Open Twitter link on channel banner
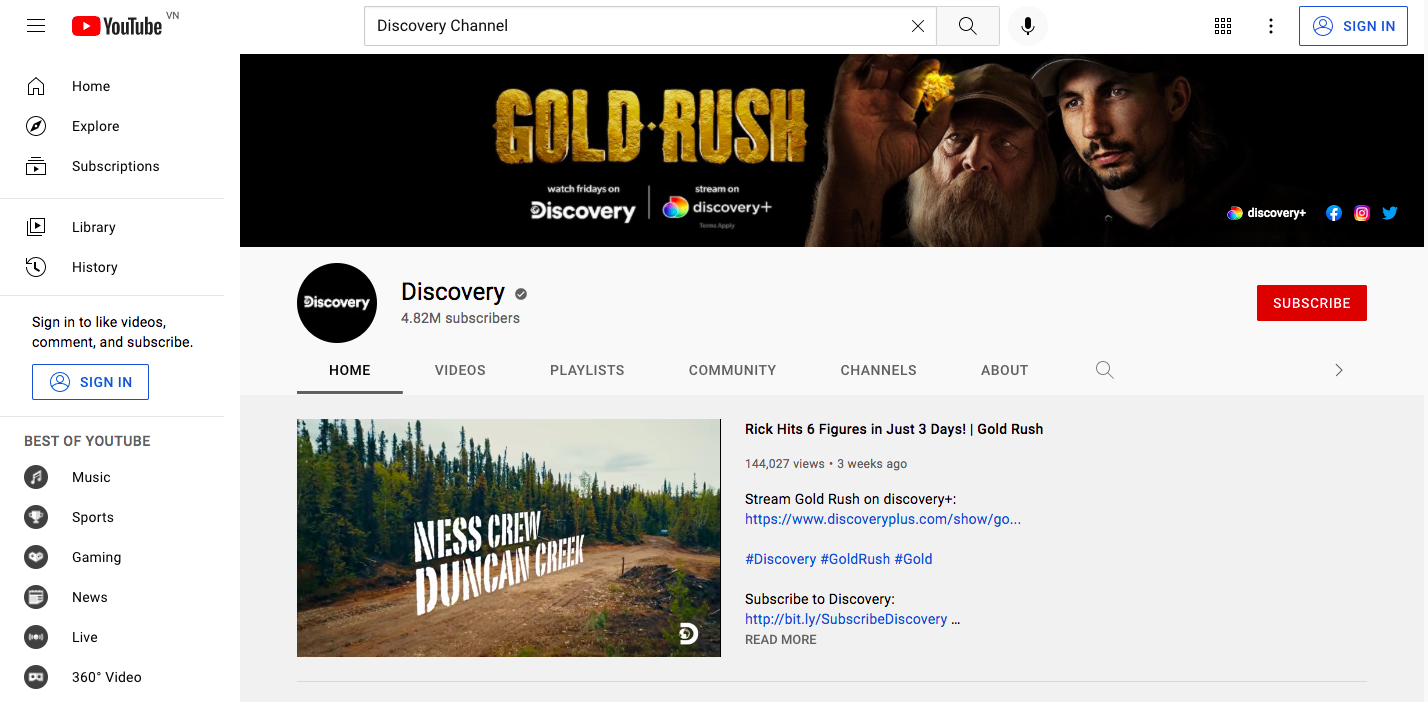1428x702 pixels. 1389,213
